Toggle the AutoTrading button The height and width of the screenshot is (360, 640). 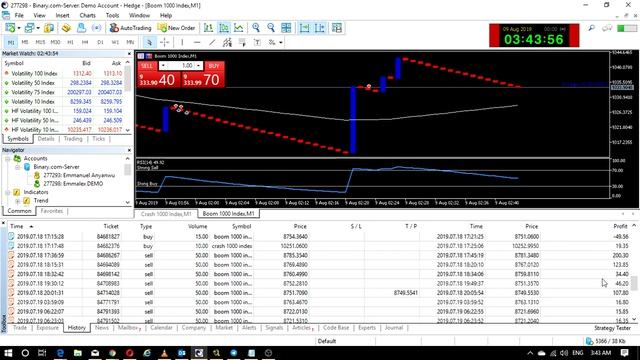(x=130, y=28)
